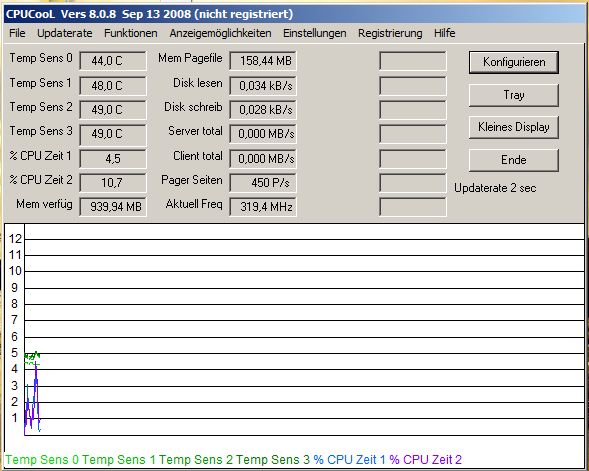The width and height of the screenshot is (589, 471).
Task: Click % CPU Zeit 1 in graph legend
Action: [349, 459]
